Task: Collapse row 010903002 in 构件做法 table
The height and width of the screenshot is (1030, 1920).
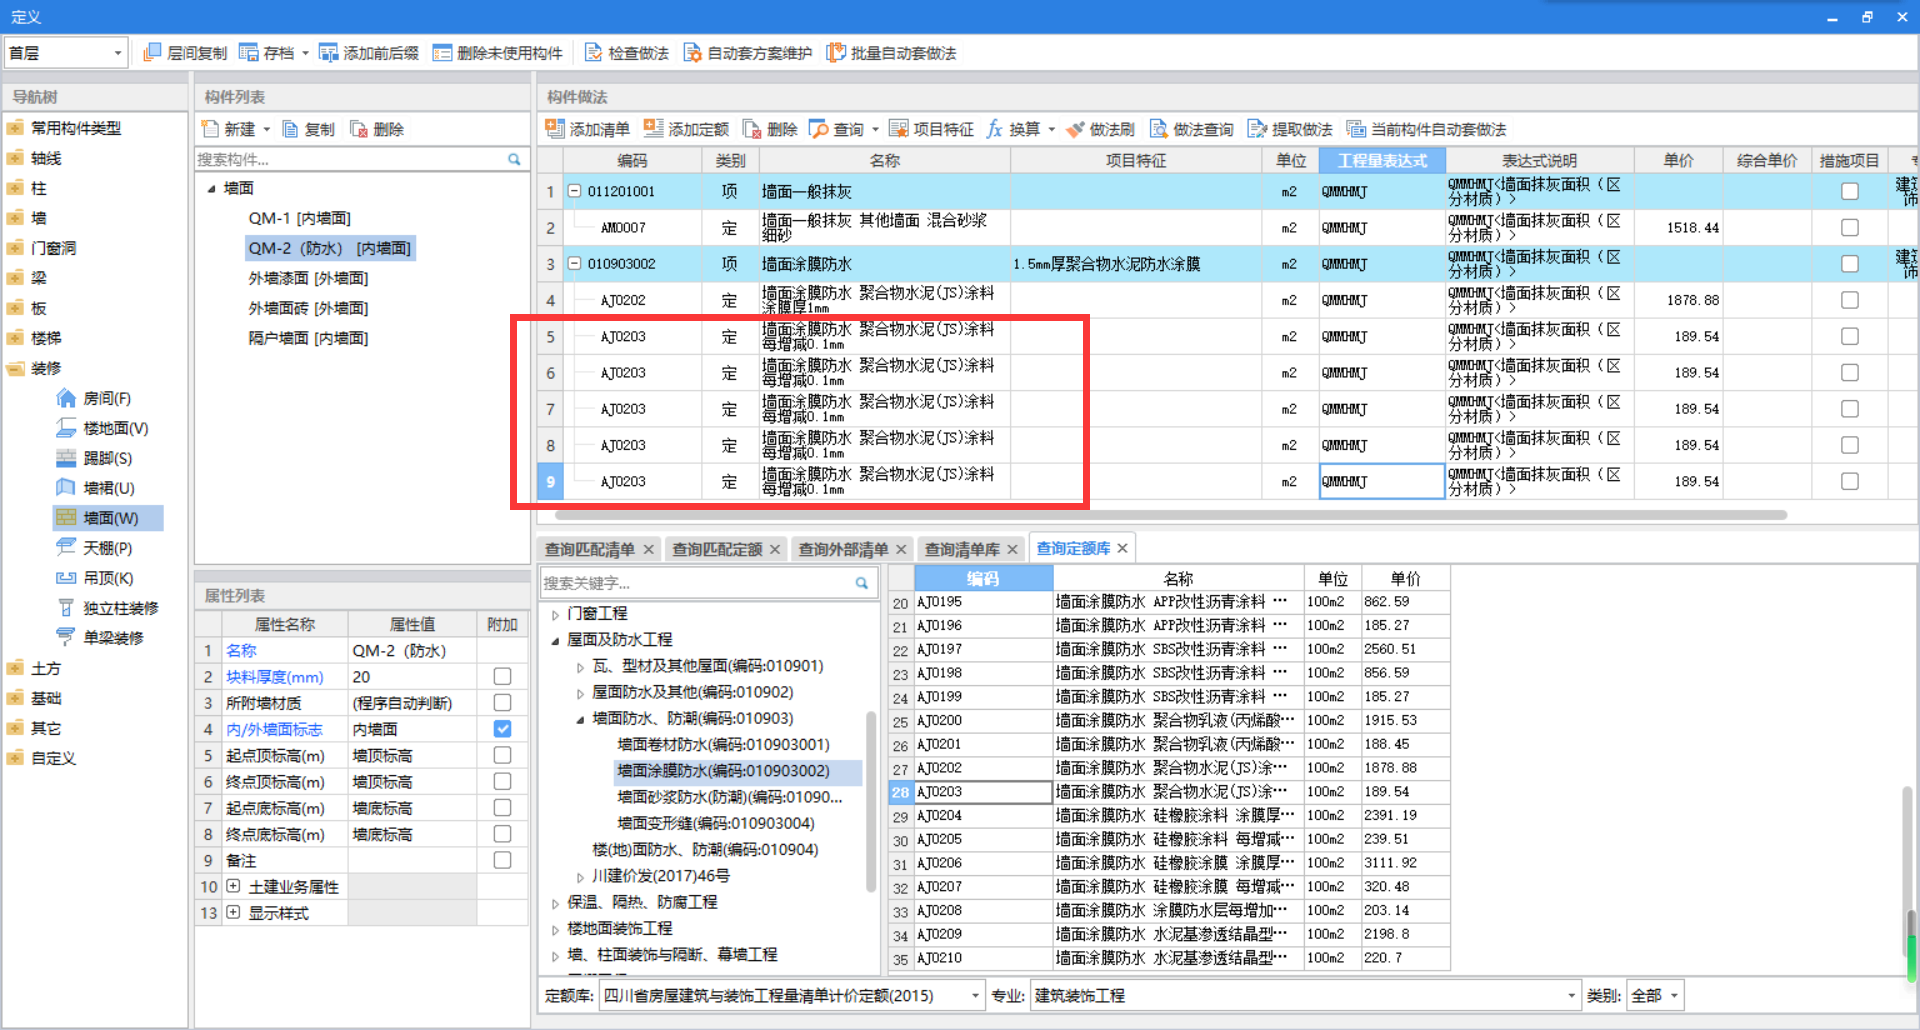Action: [575, 263]
